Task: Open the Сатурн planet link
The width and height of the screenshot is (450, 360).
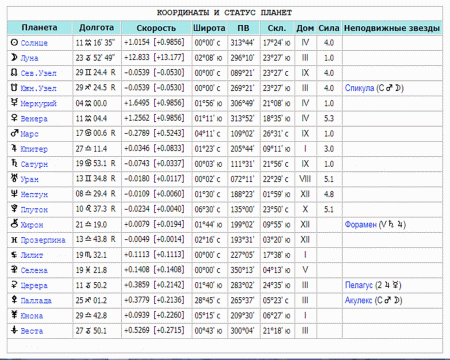Action: pos(34,164)
